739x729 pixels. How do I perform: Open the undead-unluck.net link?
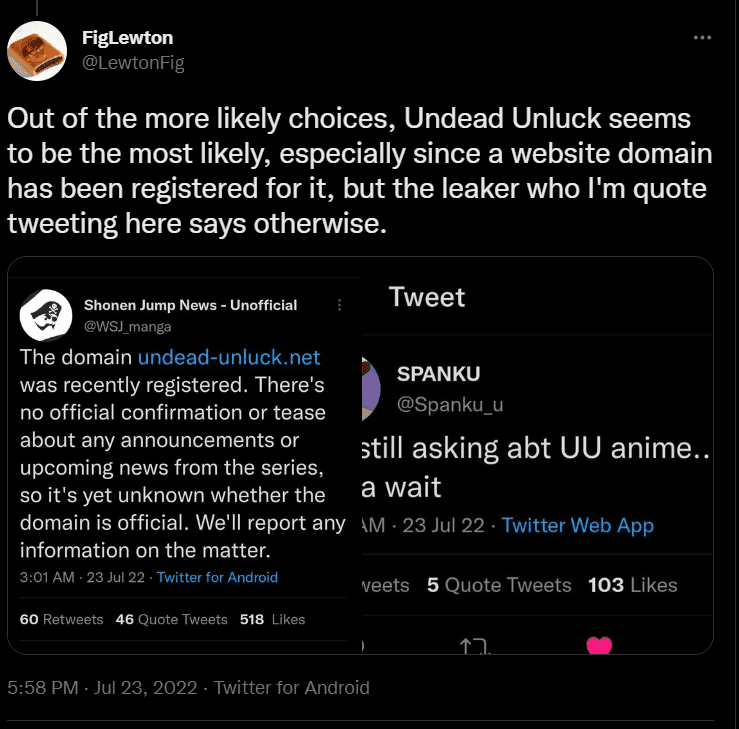click(229, 357)
